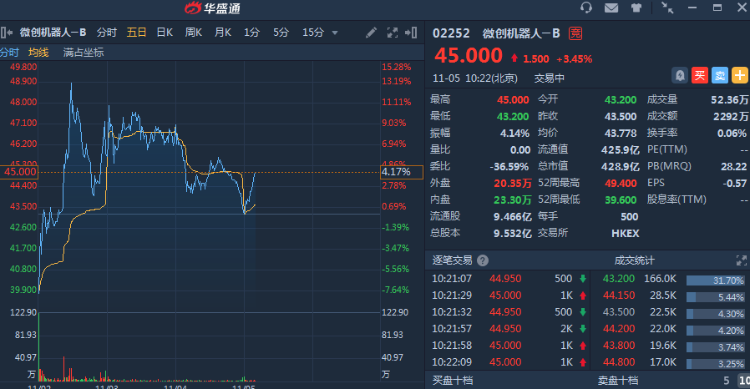750x389 pixels.
Task: Open the dropdown arrow next to 15分
Action: [x=335, y=33]
